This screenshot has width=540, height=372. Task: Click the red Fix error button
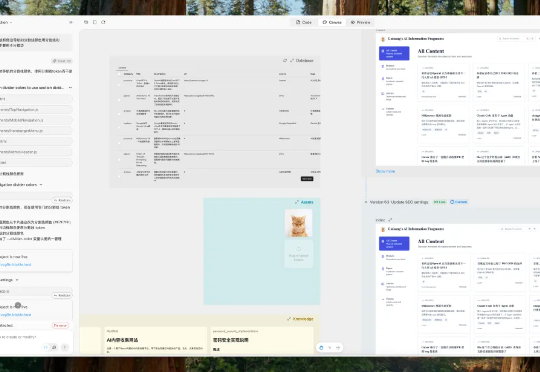(60, 325)
